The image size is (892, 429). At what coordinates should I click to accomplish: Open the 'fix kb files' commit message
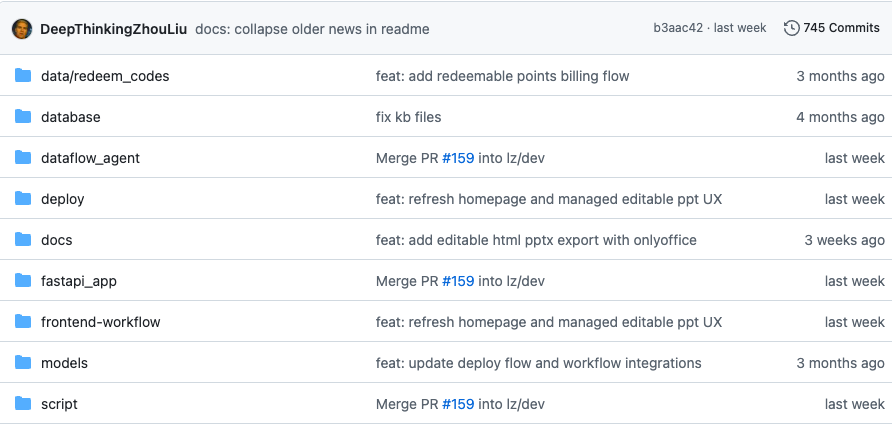[x=408, y=117]
